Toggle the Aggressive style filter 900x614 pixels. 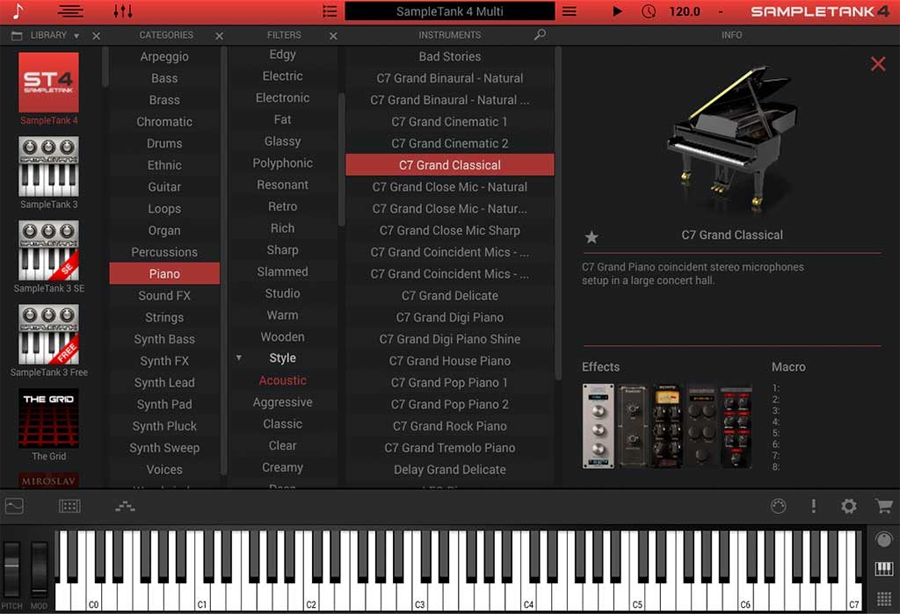(282, 402)
